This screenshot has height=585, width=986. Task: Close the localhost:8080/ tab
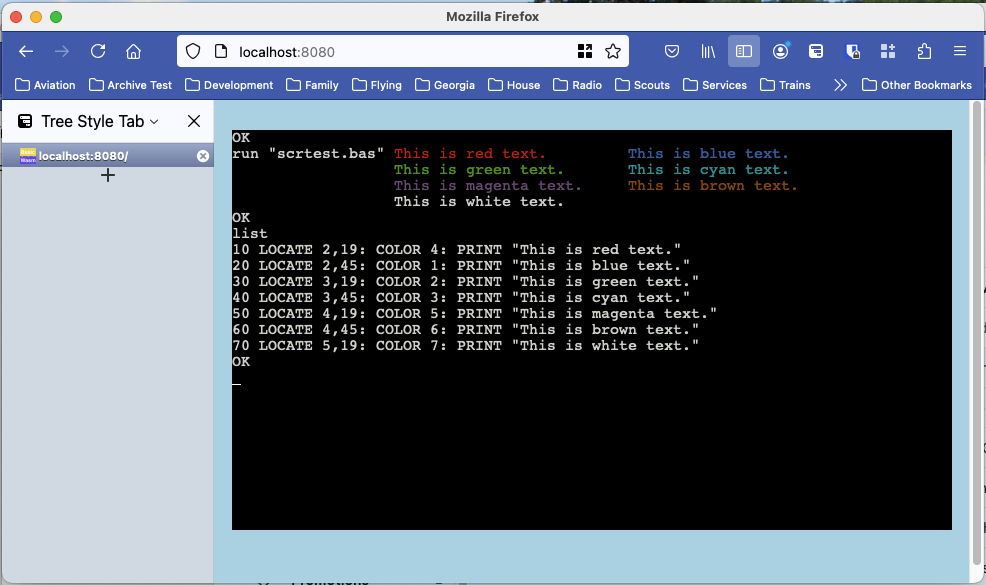(x=203, y=156)
